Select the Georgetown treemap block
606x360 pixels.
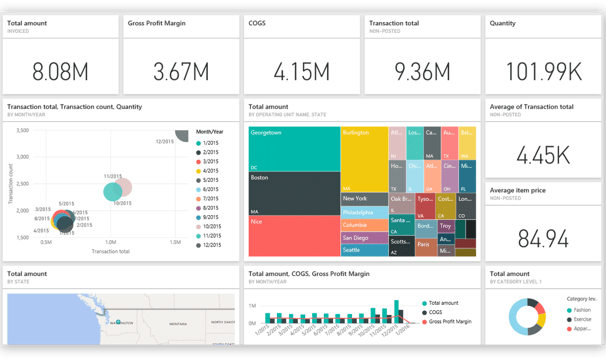pyautogui.click(x=294, y=149)
